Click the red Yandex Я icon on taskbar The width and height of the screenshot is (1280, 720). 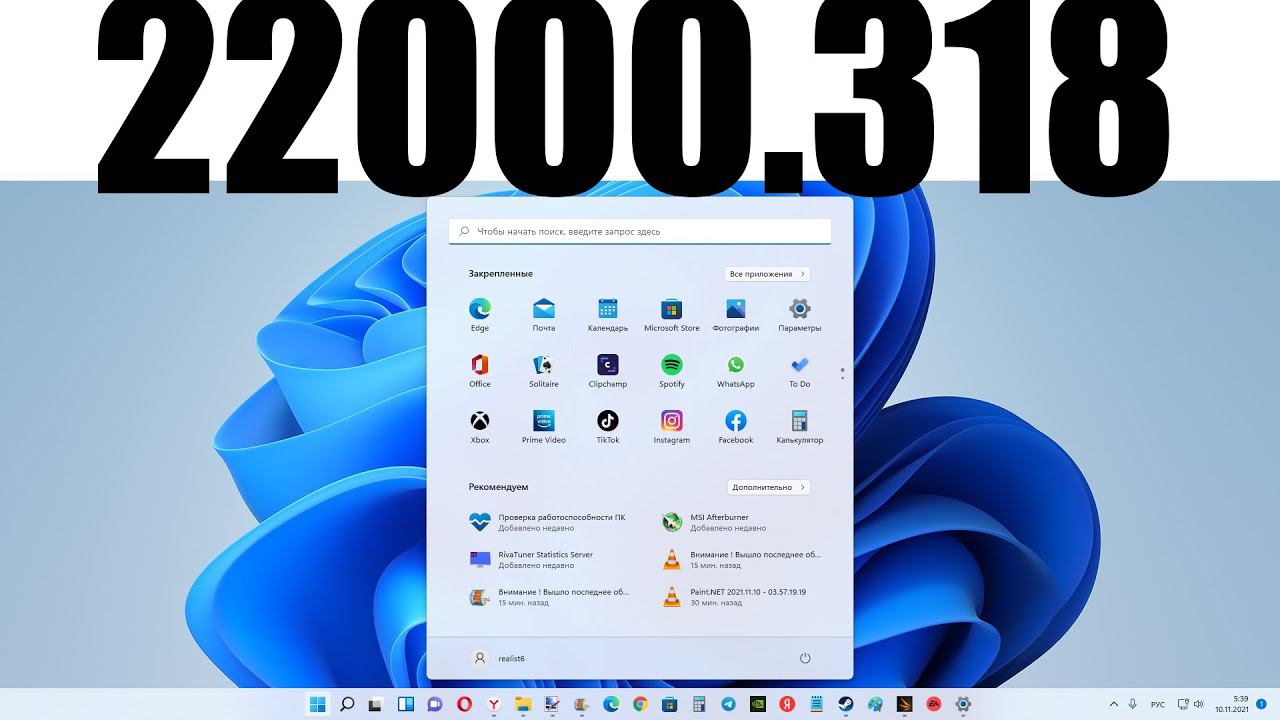tap(787, 704)
